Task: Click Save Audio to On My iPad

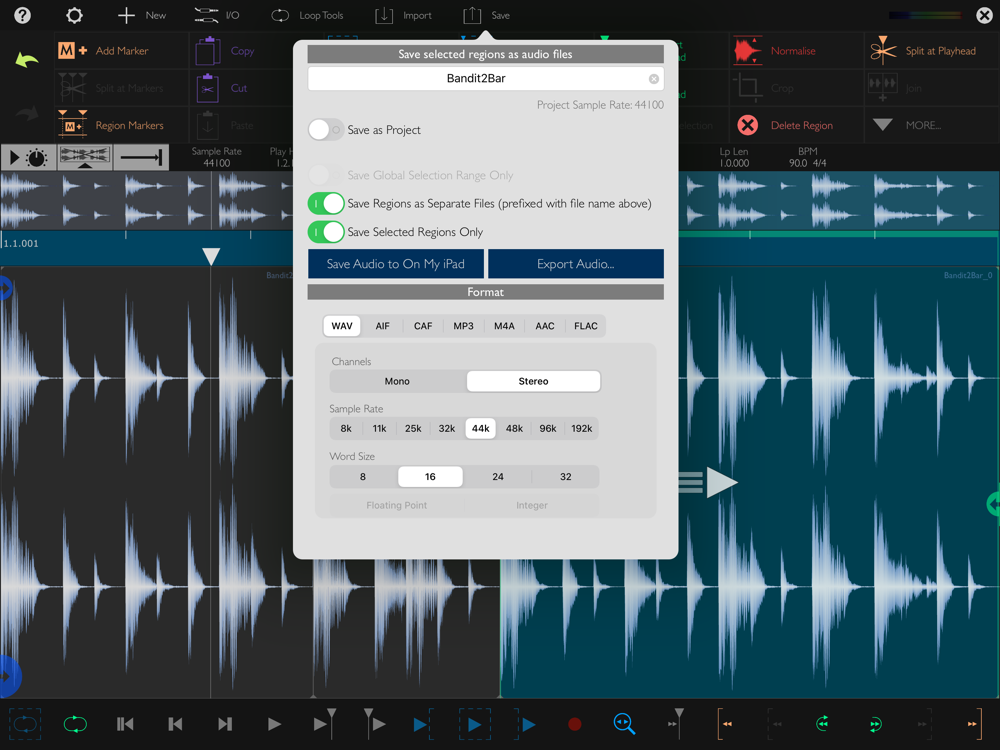Action: pyautogui.click(x=395, y=264)
